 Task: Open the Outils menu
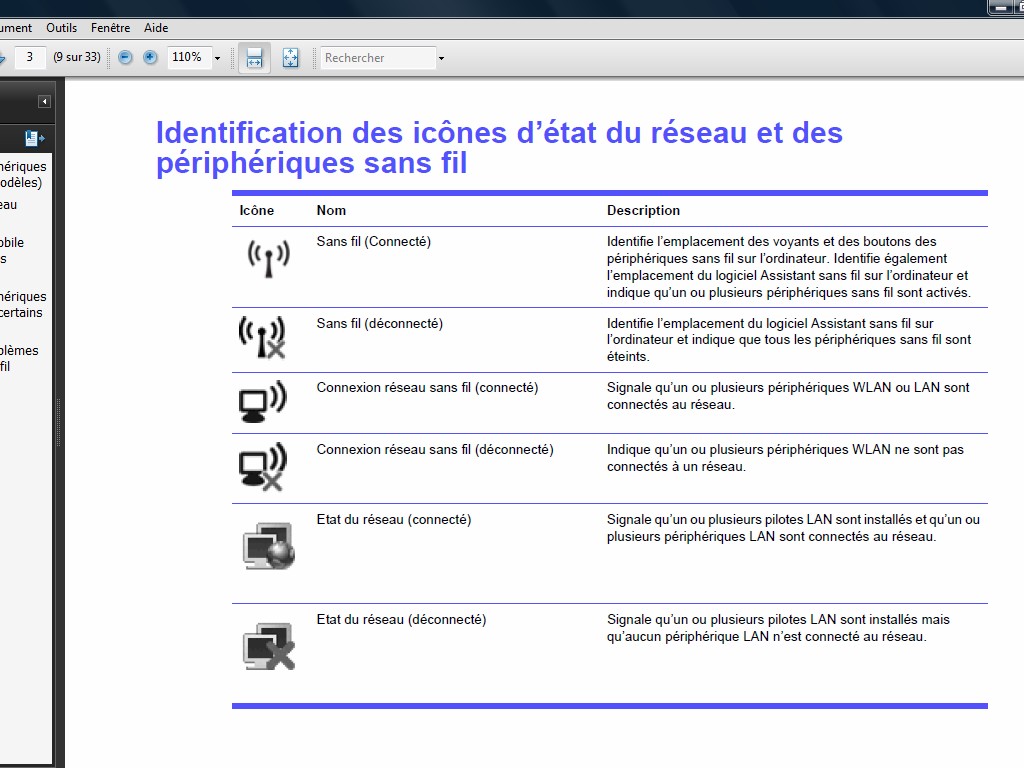click(x=61, y=28)
